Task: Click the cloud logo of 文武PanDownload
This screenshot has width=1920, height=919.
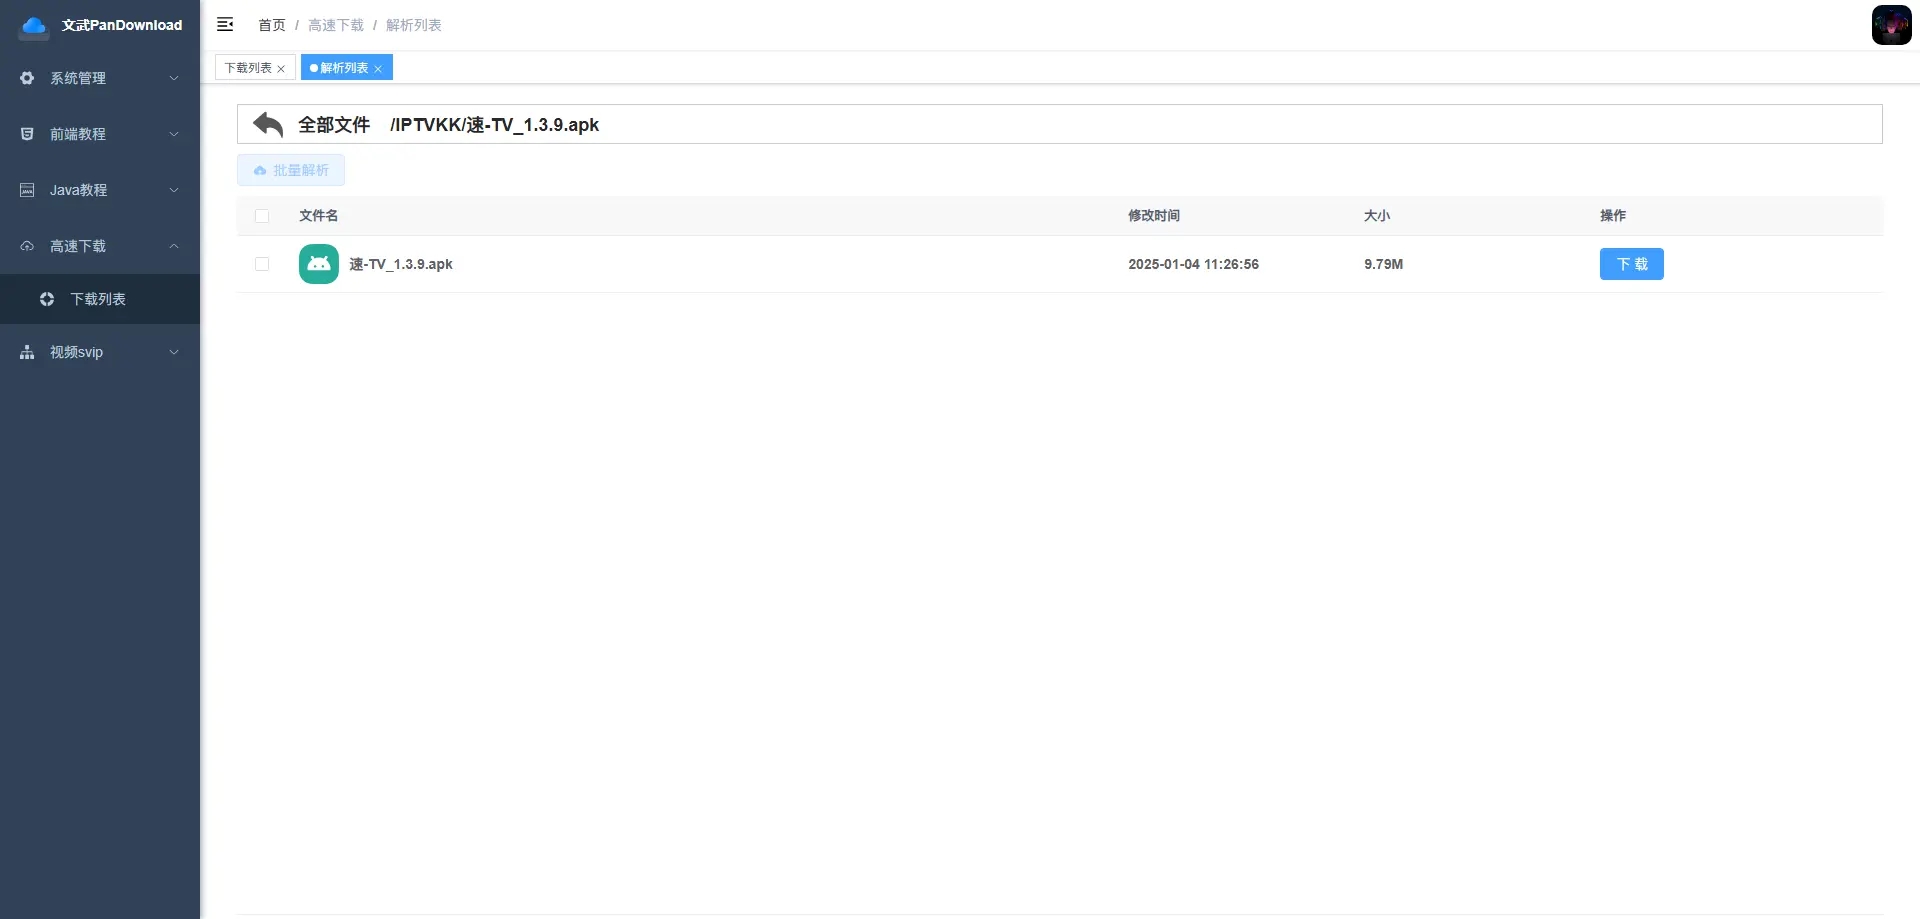Action: point(34,26)
